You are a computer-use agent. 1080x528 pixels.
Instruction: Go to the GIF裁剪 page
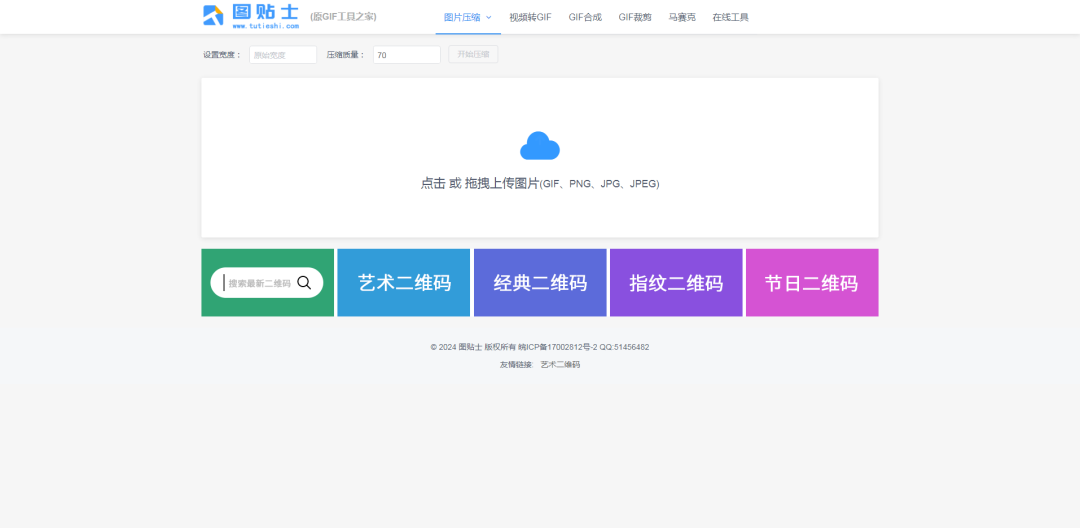click(635, 17)
